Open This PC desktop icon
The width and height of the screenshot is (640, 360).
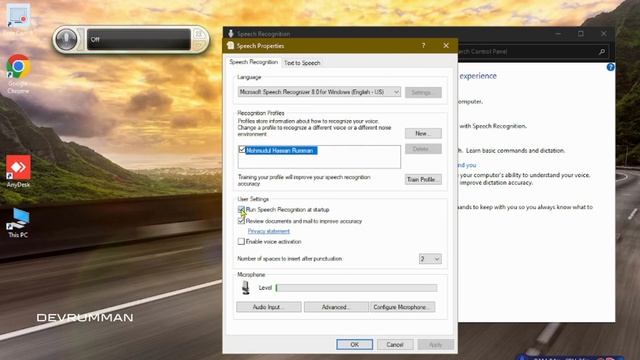pos(18,223)
